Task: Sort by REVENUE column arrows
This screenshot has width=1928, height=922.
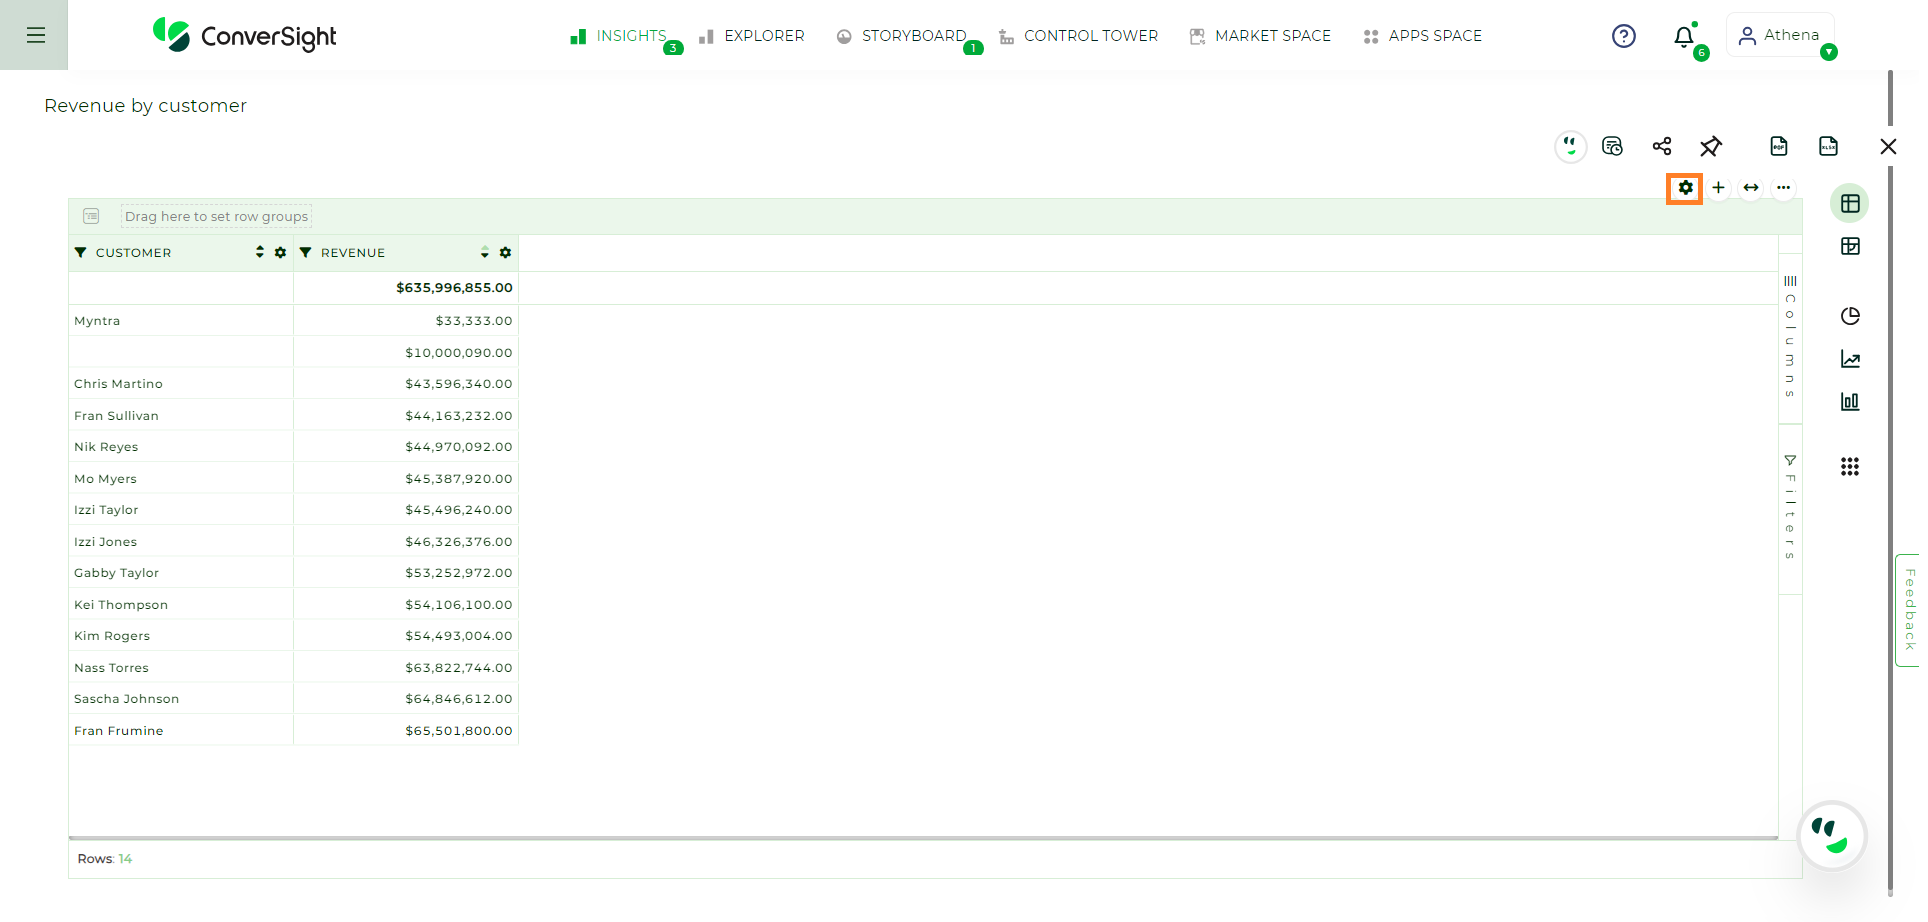Action: coord(485,252)
